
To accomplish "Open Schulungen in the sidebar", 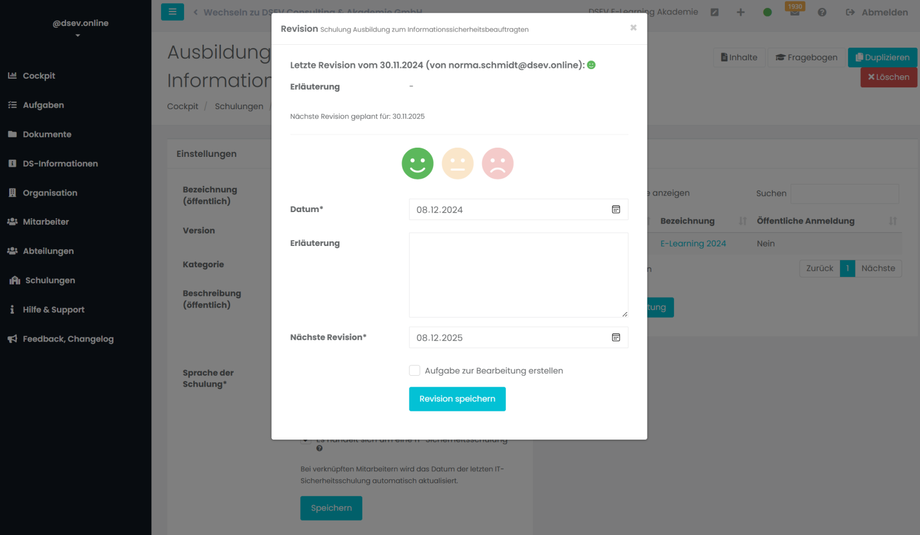I will (x=50, y=281).
